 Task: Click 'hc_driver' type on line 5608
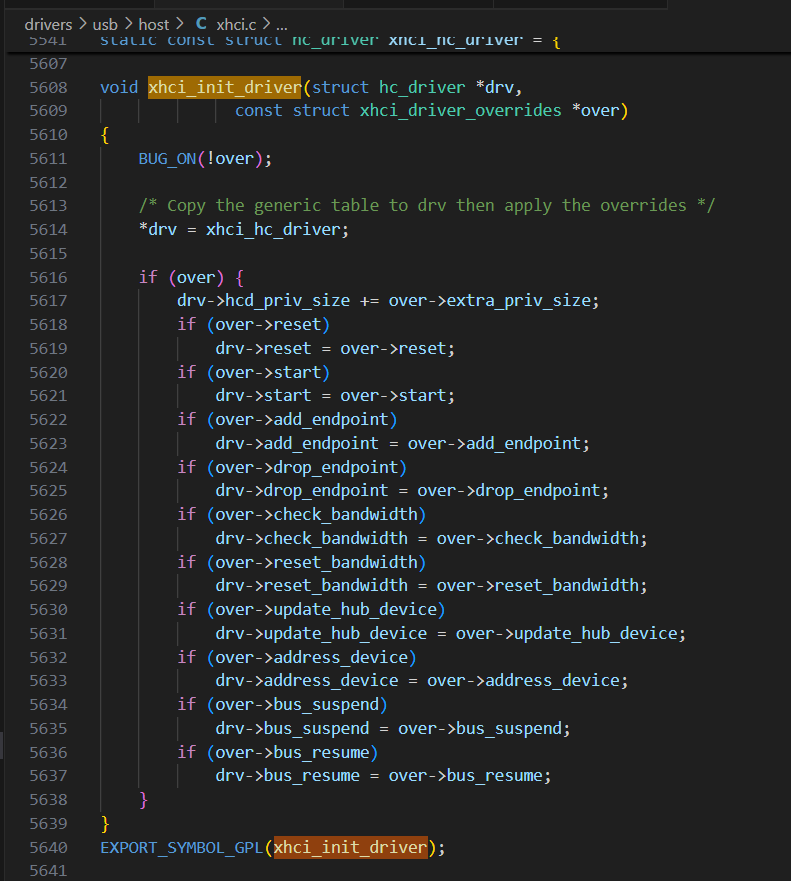422,88
